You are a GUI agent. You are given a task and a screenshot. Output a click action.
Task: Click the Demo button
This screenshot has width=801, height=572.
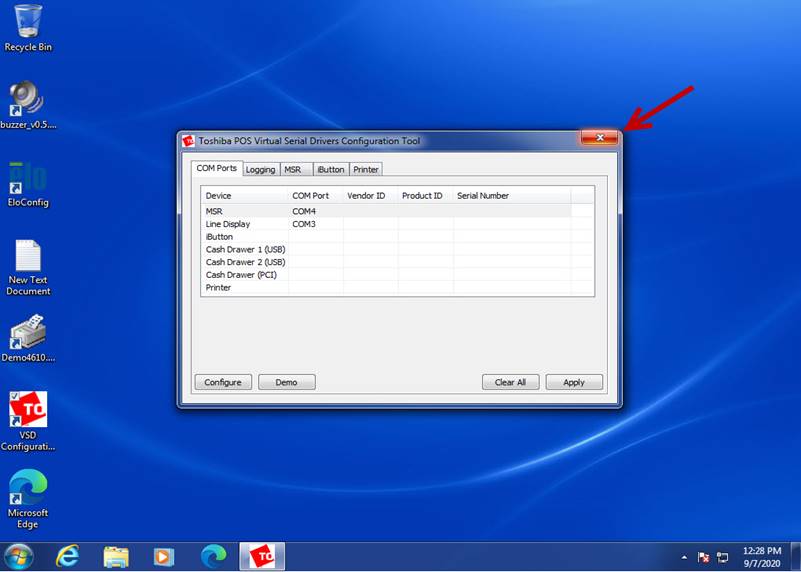click(286, 382)
